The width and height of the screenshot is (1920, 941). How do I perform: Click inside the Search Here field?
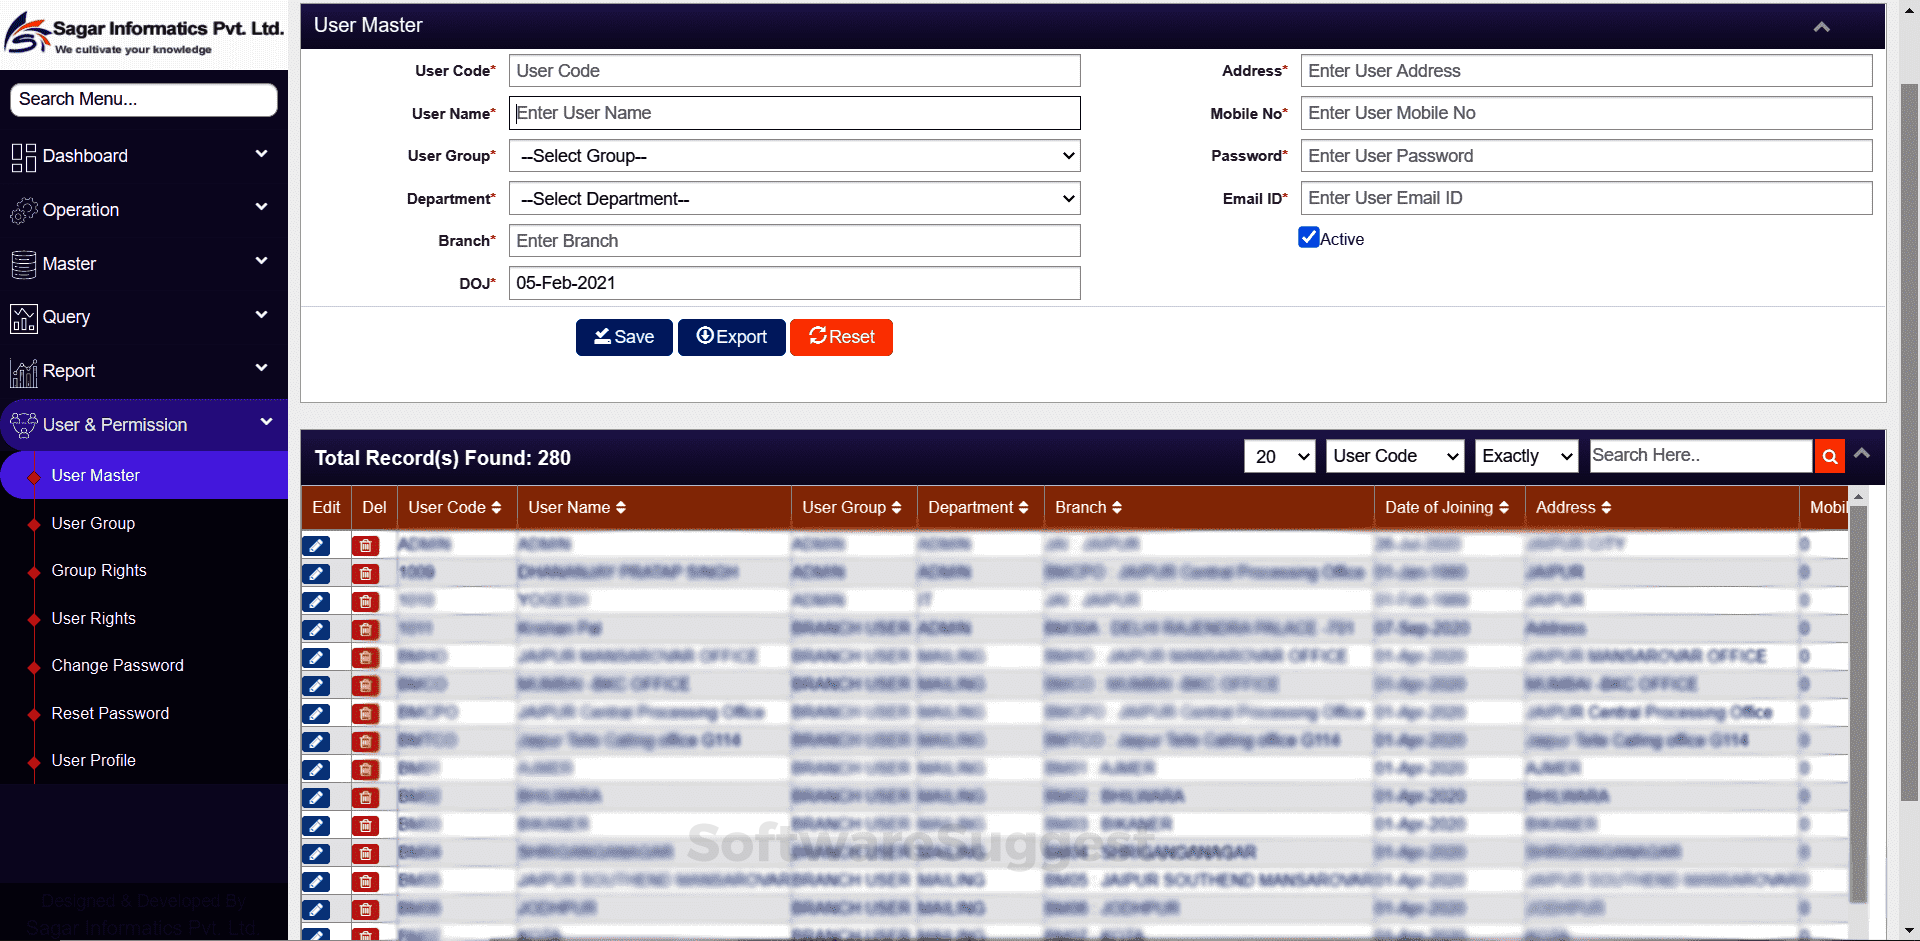coord(1700,456)
